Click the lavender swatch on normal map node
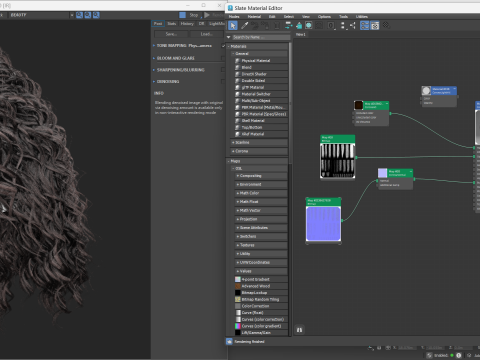Image resolution: width=480 pixels, height=360 pixels. click(x=382, y=173)
